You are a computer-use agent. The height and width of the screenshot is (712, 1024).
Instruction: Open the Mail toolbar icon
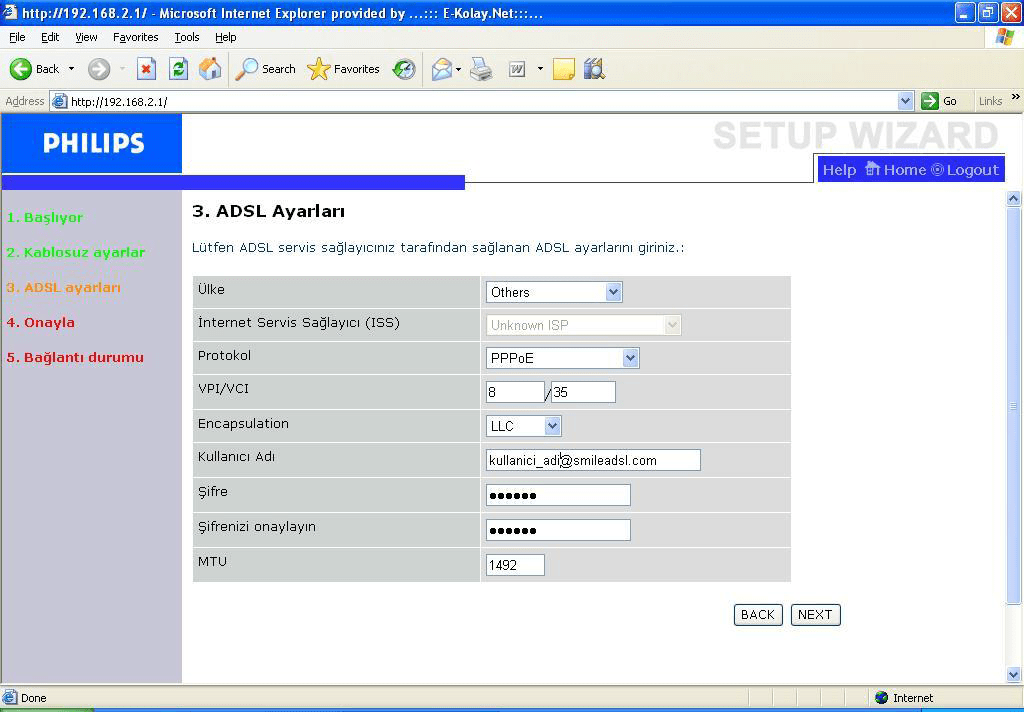[x=441, y=69]
